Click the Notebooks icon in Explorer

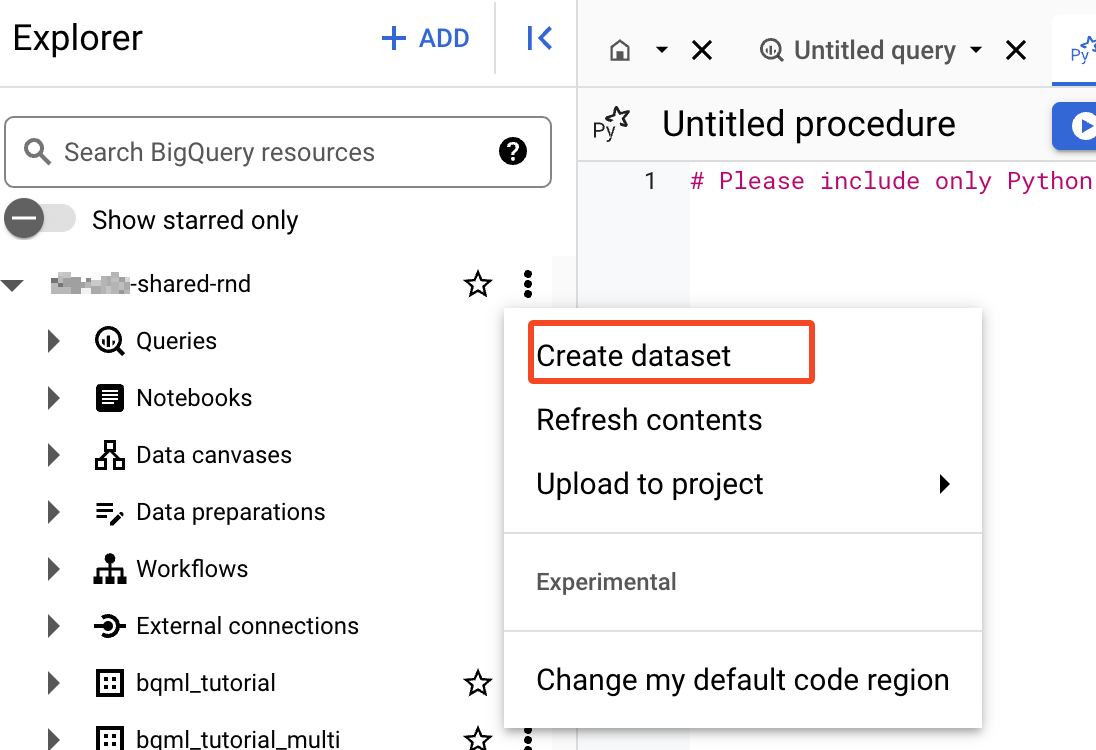pos(109,397)
